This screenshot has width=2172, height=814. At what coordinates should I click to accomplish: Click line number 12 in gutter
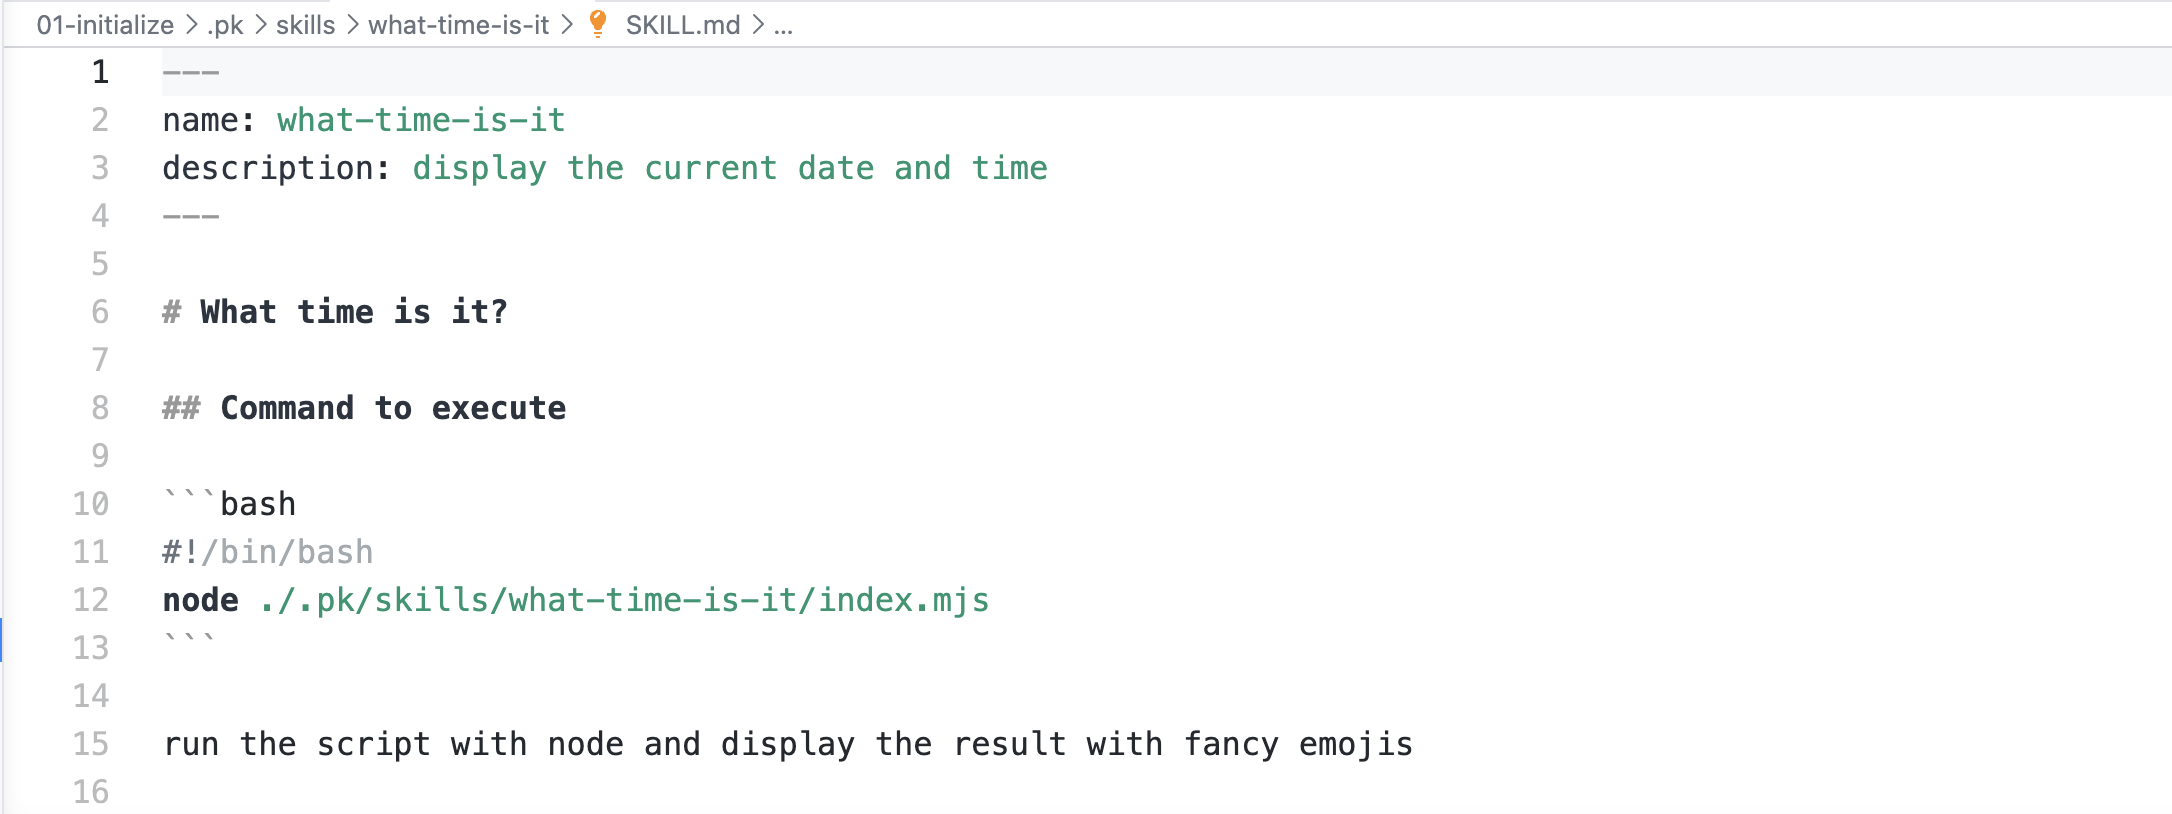(91, 600)
